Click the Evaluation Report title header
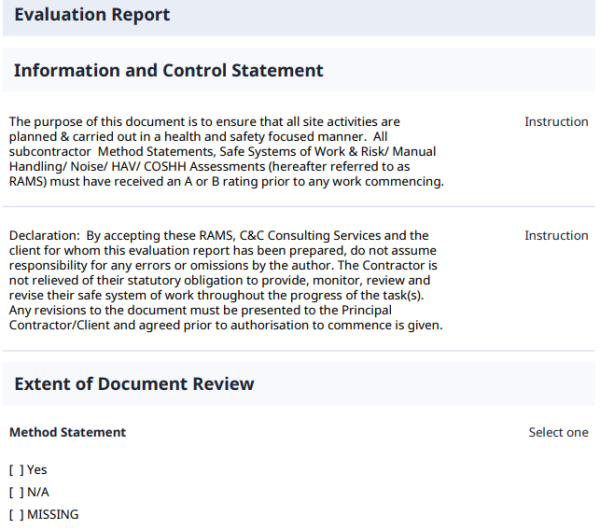Viewport: 600px width, 529px height. pyautogui.click(x=92, y=15)
